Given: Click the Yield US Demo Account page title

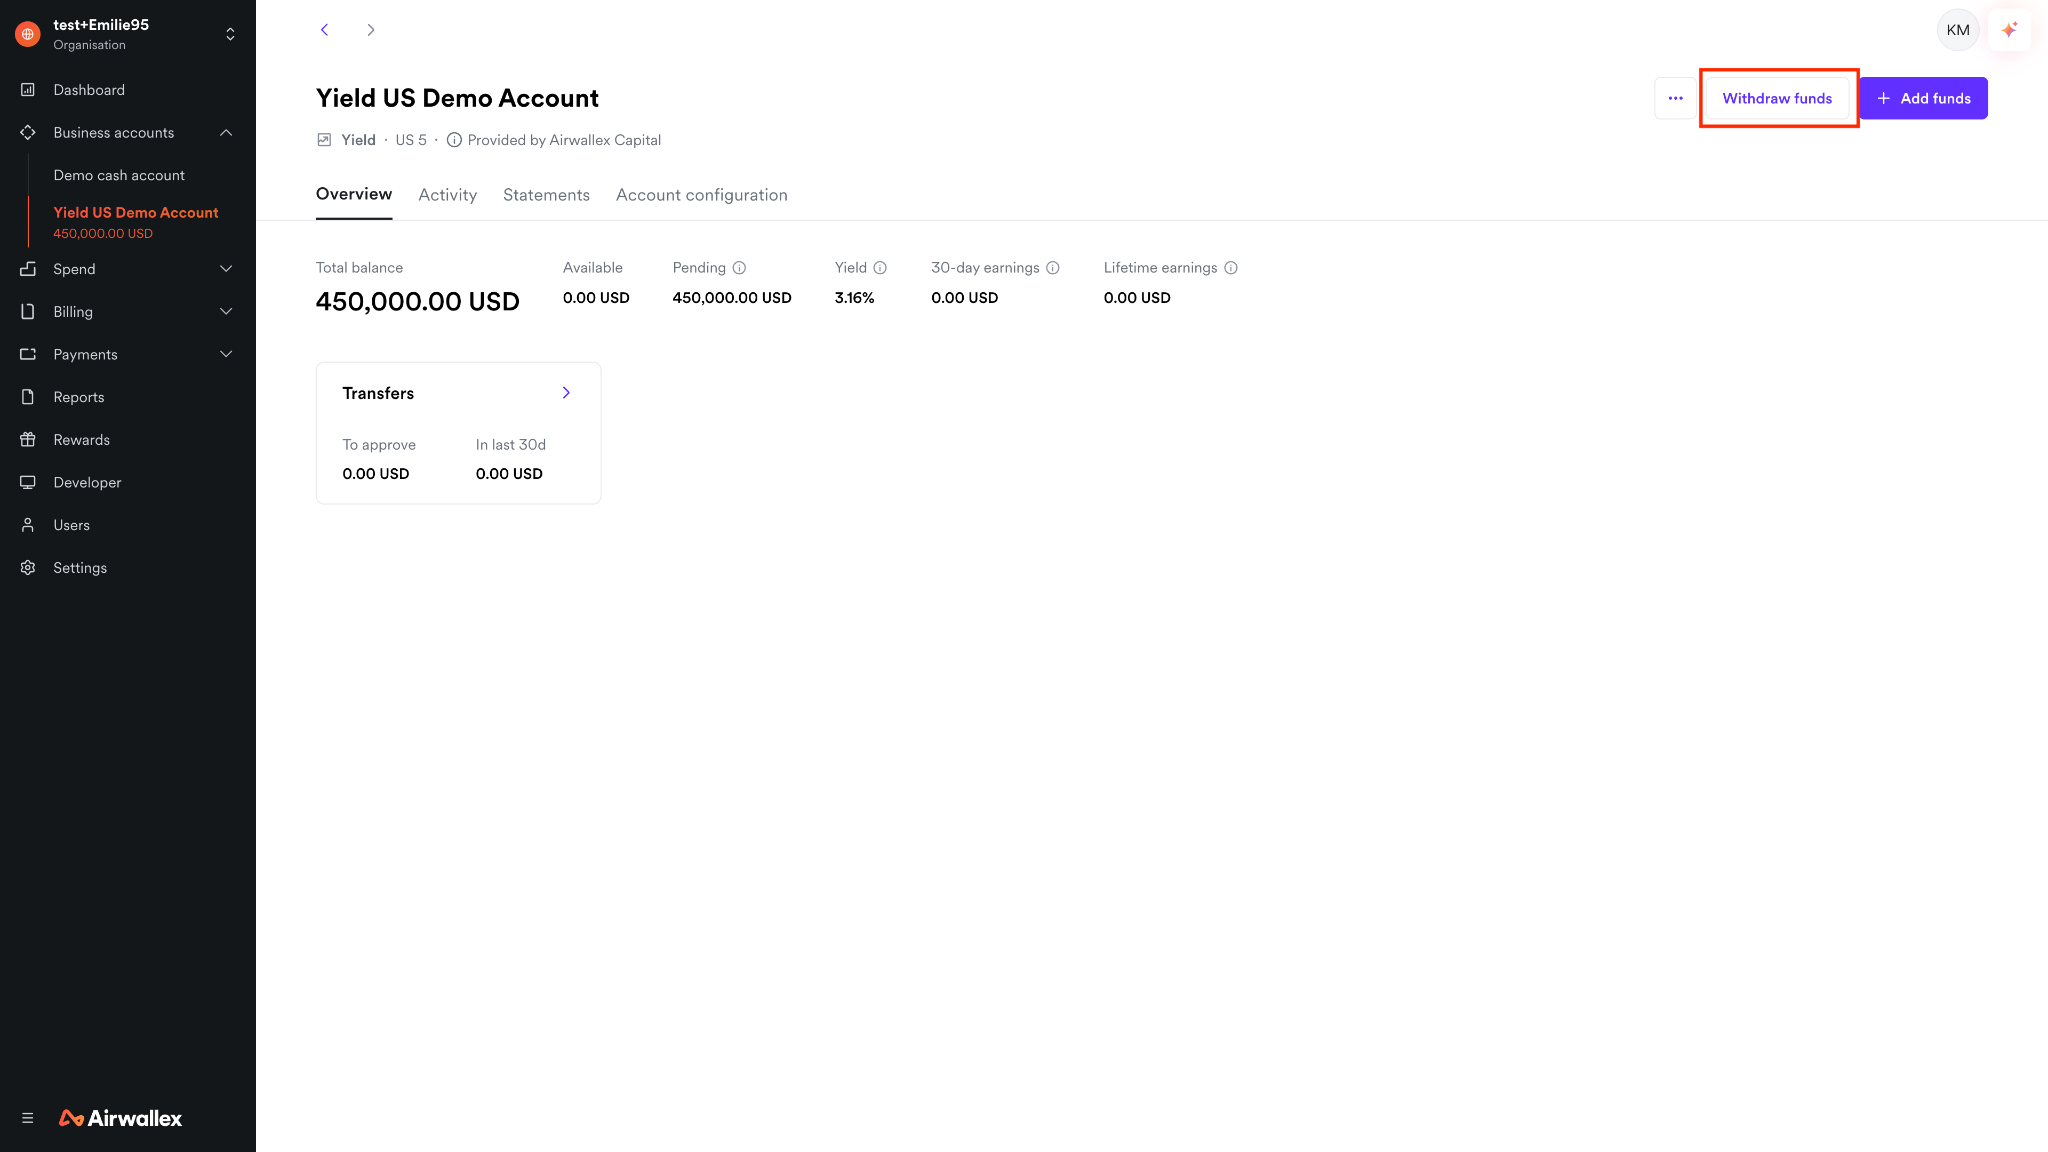Looking at the screenshot, I should tap(457, 98).
